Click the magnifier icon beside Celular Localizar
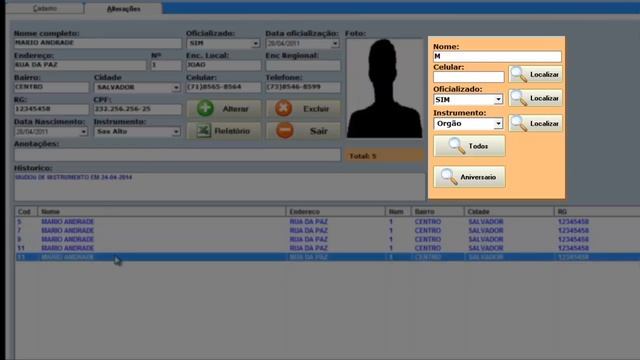The height and width of the screenshot is (360, 640). [519, 74]
